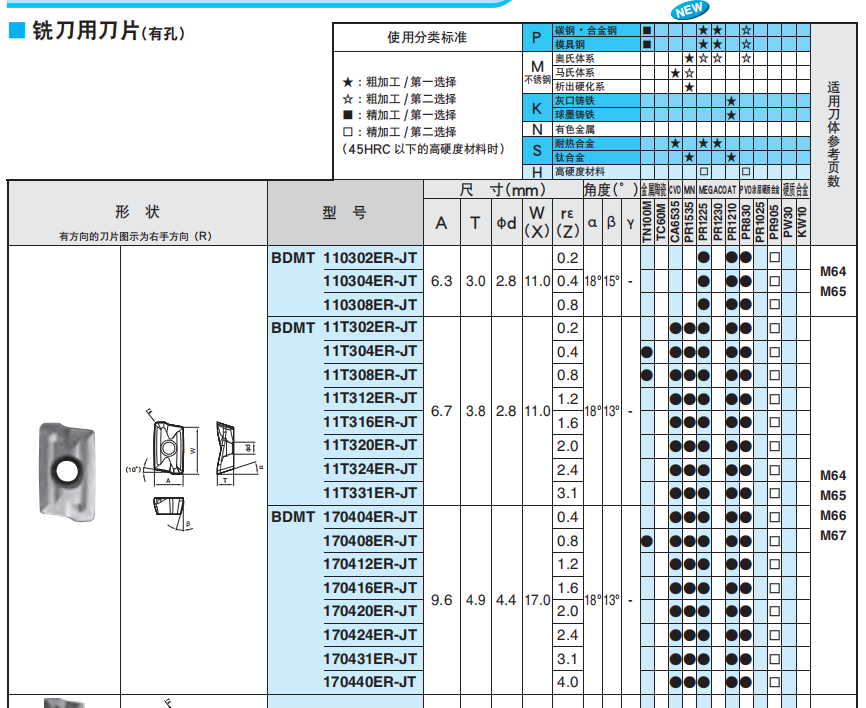Viewport: 866px width, 708px height.
Task: Click the ★ symbol in the 耐热合金 row
Action: pyautogui.click(x=674, y=142)
